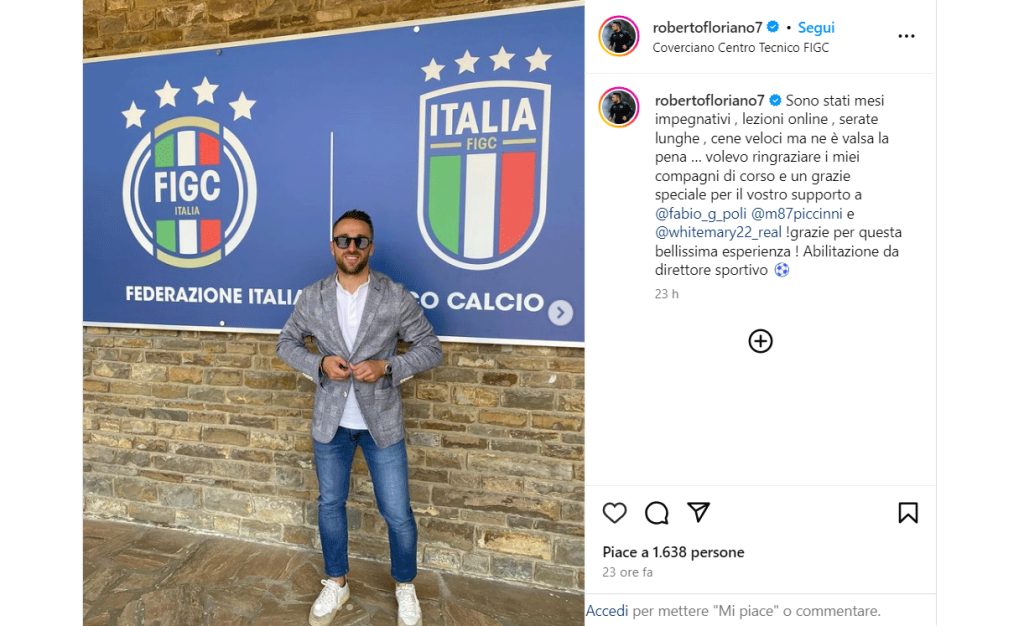1024x626 pixels.
Task: Open robertofloriano7 username in header
Action: [707, 27]
